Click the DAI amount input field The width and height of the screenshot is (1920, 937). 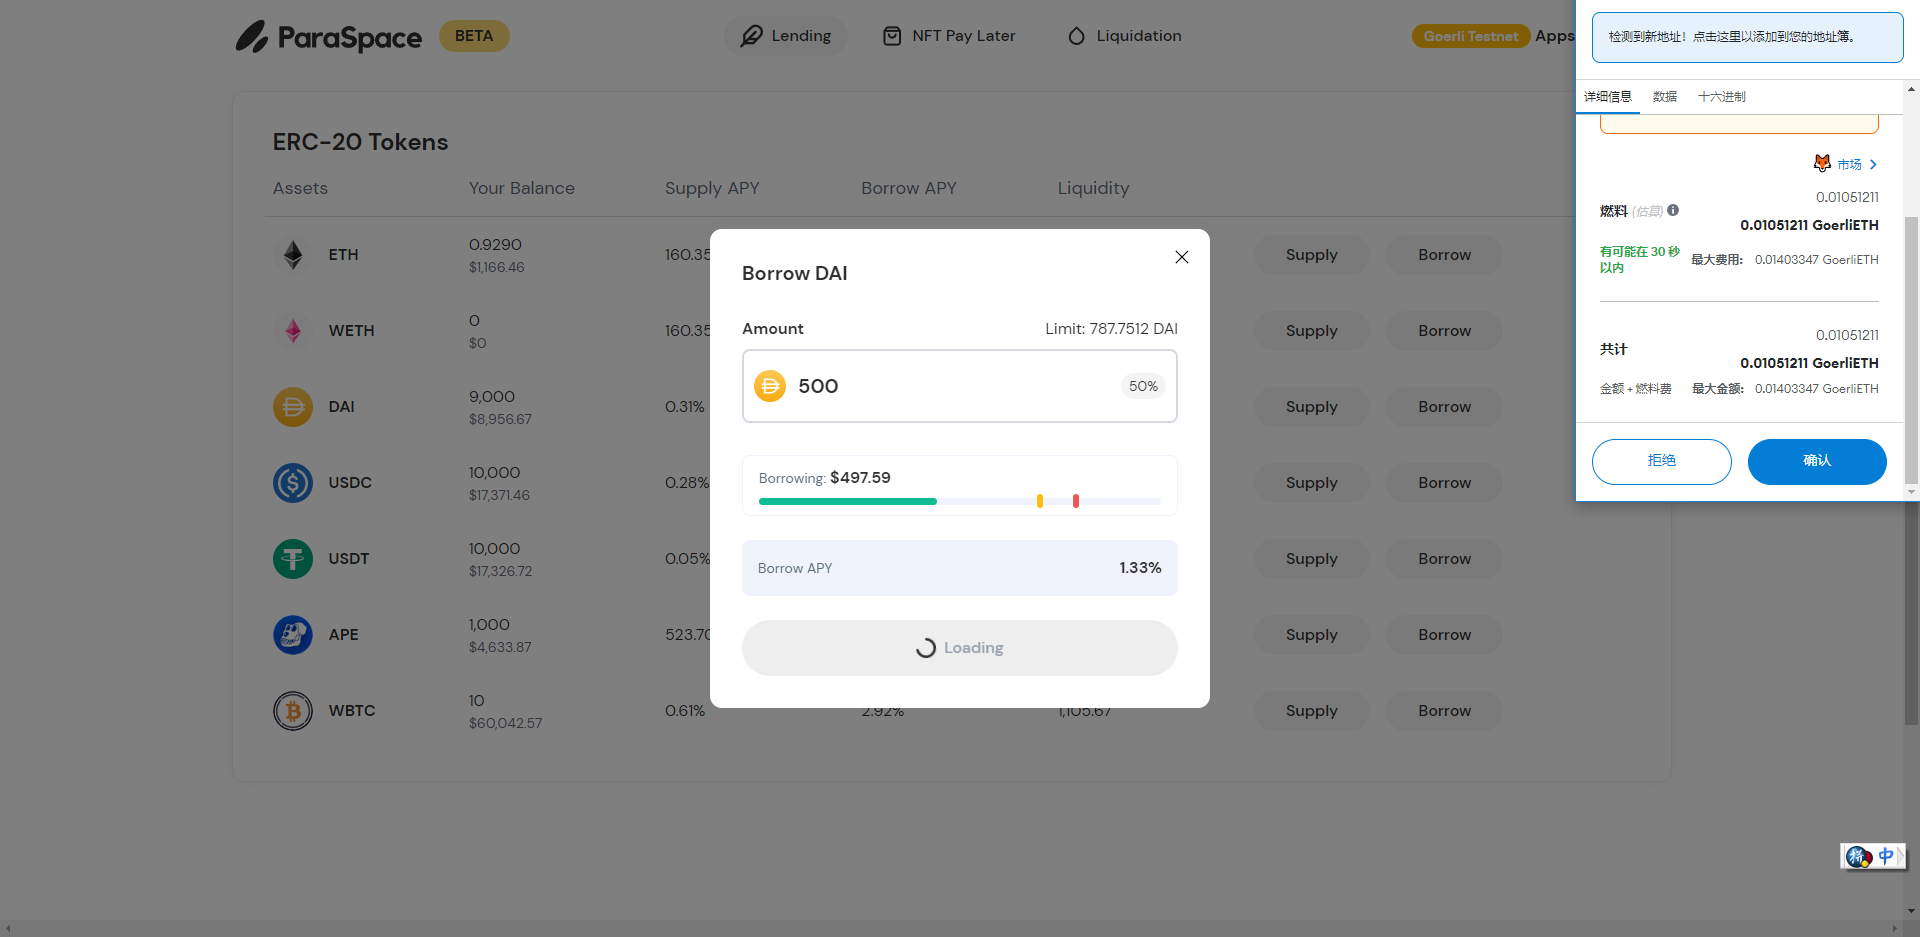coord(950,387)
